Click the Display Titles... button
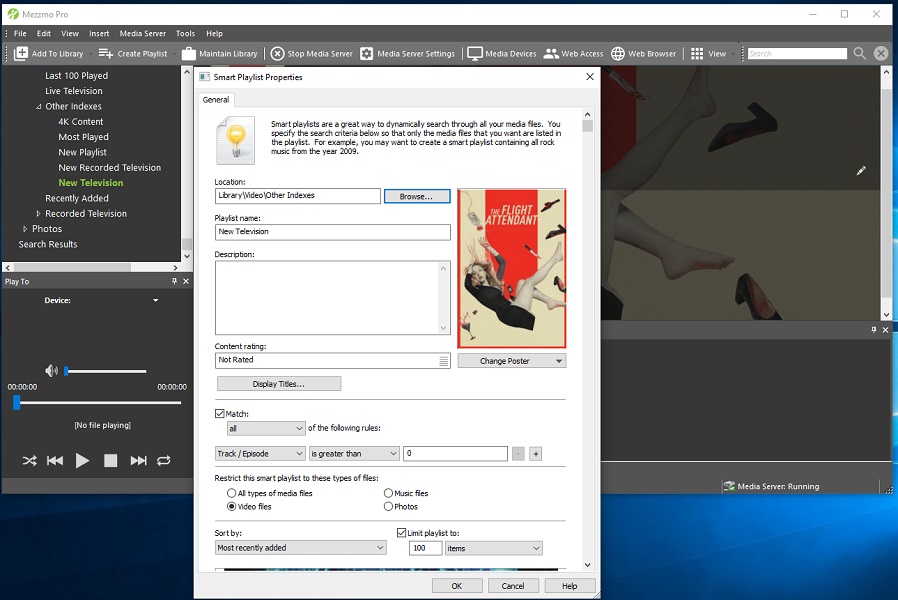 click(x=279, y=384)
